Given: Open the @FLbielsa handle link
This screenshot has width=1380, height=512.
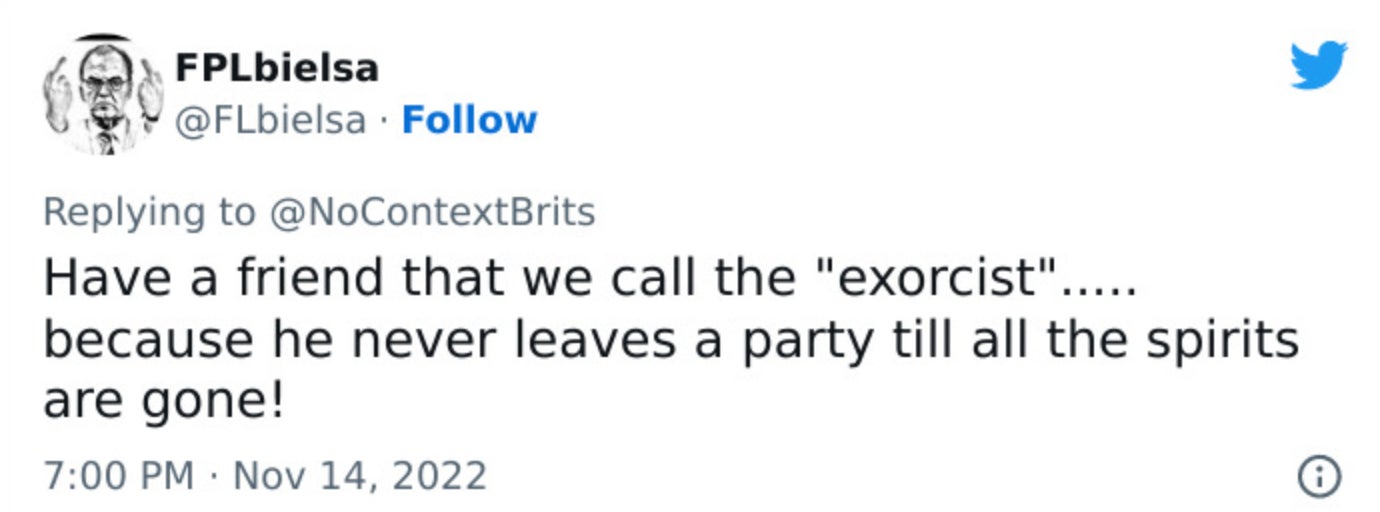Looking at the screenshot, I should click(270, 121).
